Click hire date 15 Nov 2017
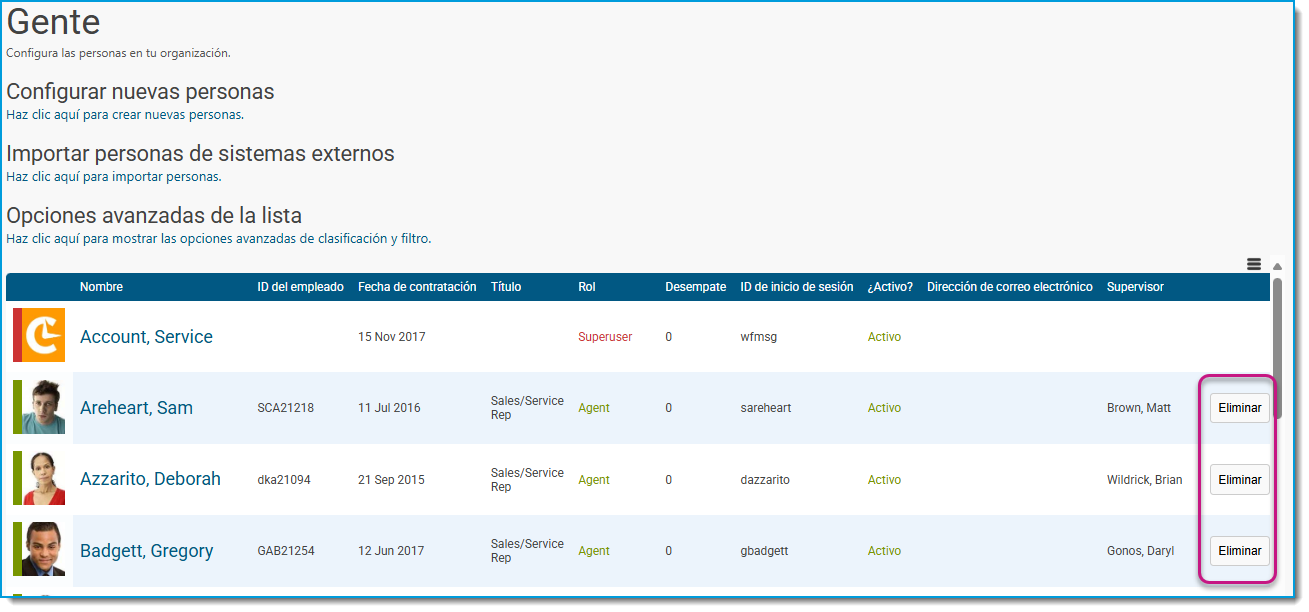The image size is (1309, 612). pos(392,337)
